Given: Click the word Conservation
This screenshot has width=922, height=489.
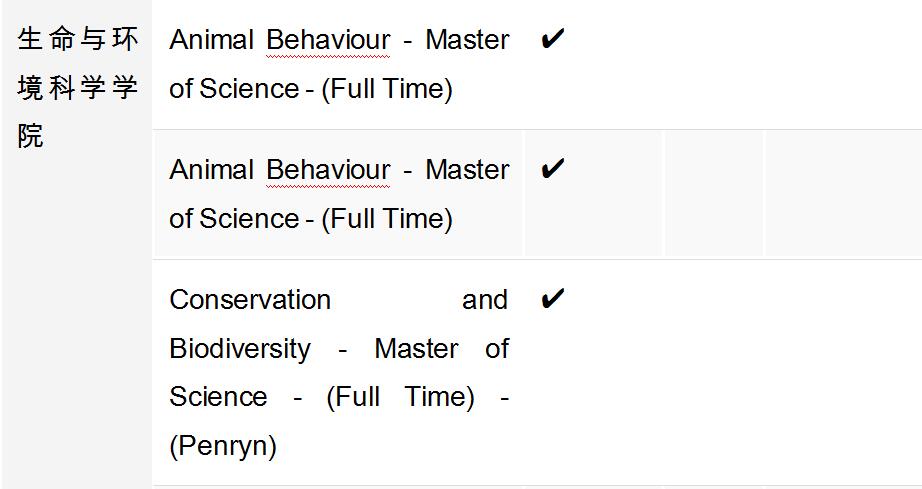Looking at the screenshot, I should pyautogui.click(x=250, y=300).
